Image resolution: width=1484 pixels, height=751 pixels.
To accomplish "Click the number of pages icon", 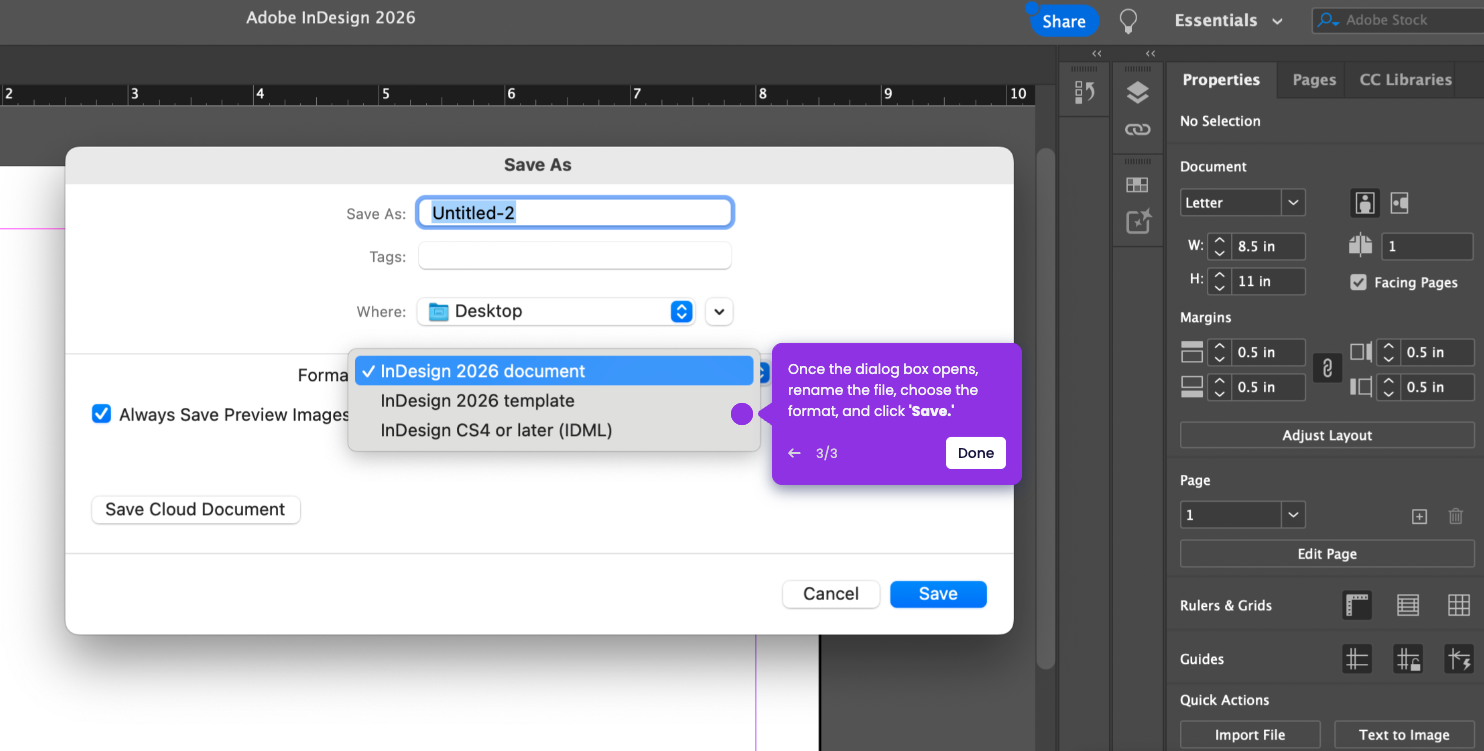I will point(1360,246).
